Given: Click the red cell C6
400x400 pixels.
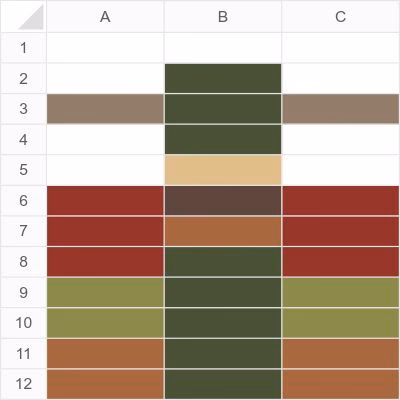Looking at the screenshot, I should 340,201.
